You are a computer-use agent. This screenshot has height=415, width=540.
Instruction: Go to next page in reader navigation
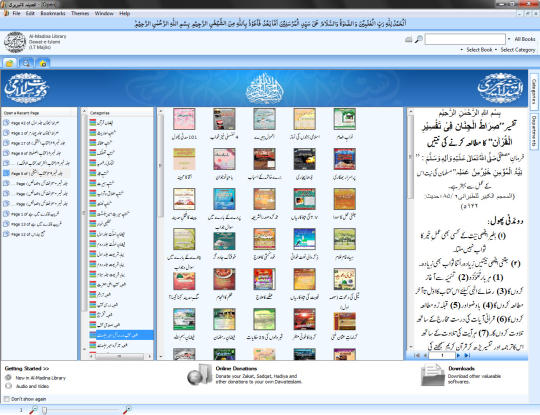tap(458, 355)
